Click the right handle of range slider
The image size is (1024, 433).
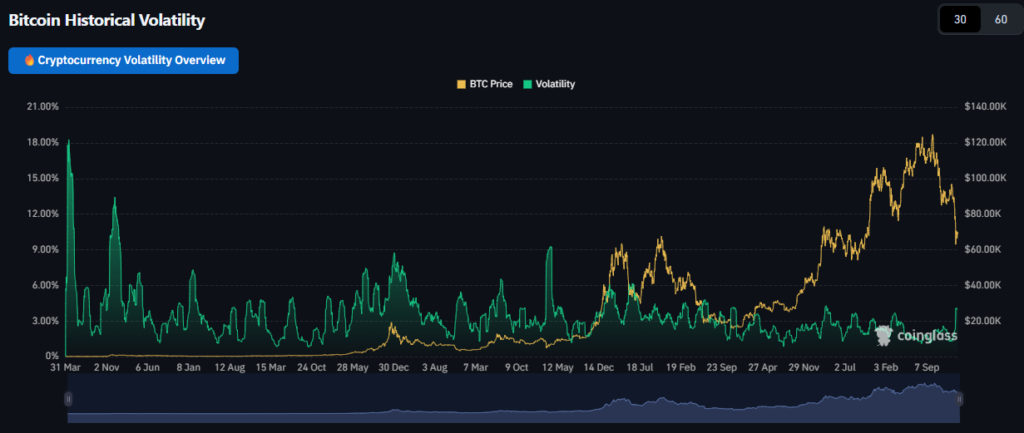(x=959, y=399)
